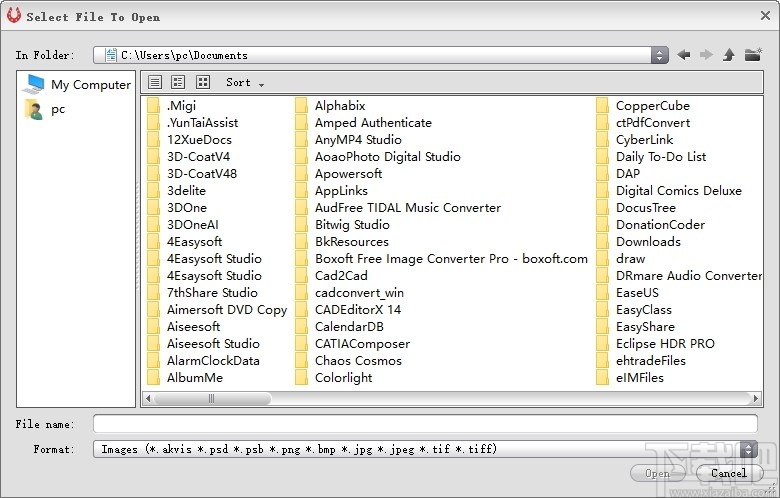Select the Apowersoft folder
This screenshot has width=780, height=498.
339,174
